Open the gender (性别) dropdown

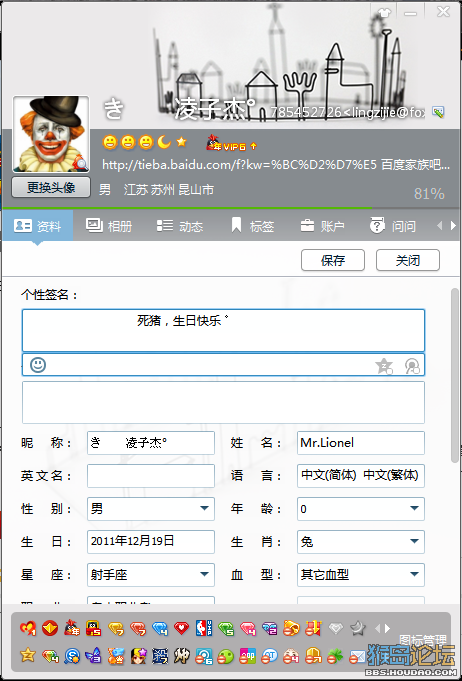tap(151, 509)
